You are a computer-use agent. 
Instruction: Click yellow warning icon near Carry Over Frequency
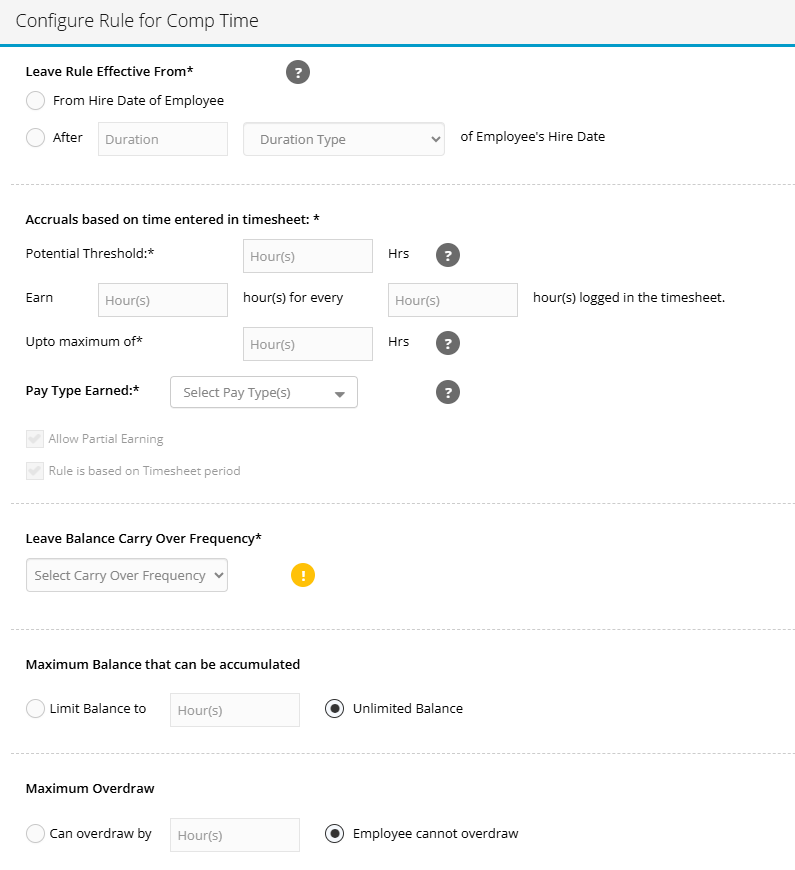303,575
